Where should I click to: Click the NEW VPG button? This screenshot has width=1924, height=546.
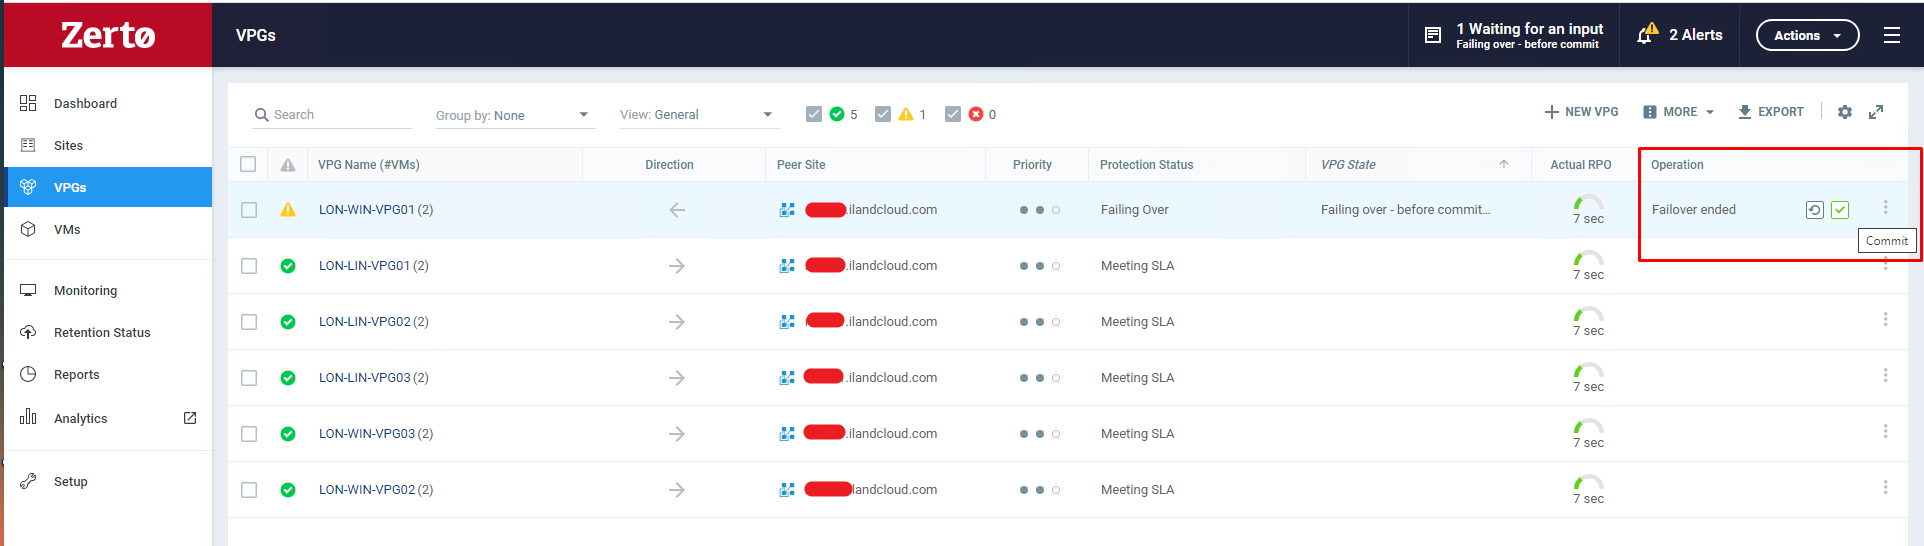click(1581, 112)
